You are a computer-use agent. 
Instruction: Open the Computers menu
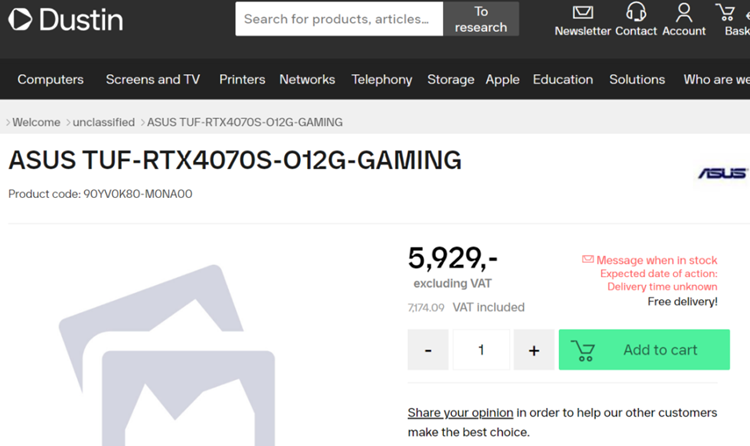click(51, 79)
